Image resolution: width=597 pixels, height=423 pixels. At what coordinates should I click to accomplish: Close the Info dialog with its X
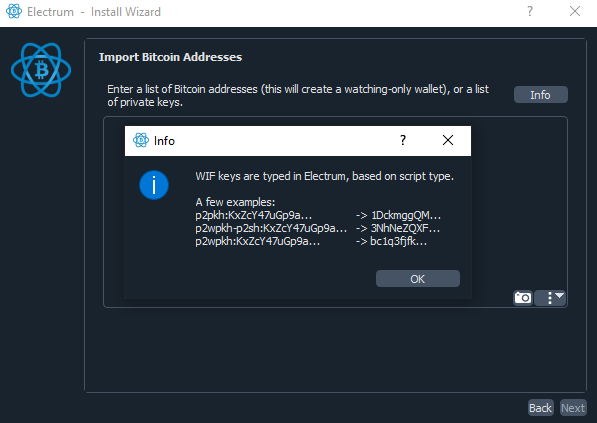click(448, 140)
